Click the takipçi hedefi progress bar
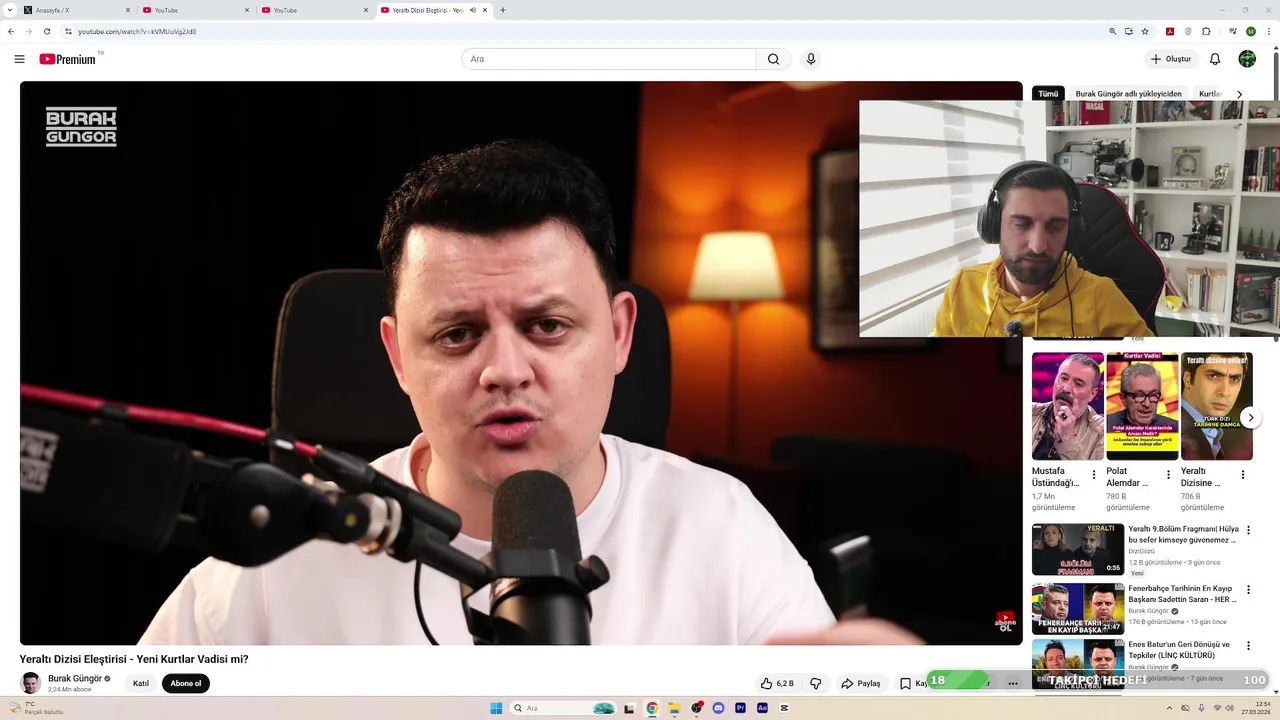 [1098, 680]
